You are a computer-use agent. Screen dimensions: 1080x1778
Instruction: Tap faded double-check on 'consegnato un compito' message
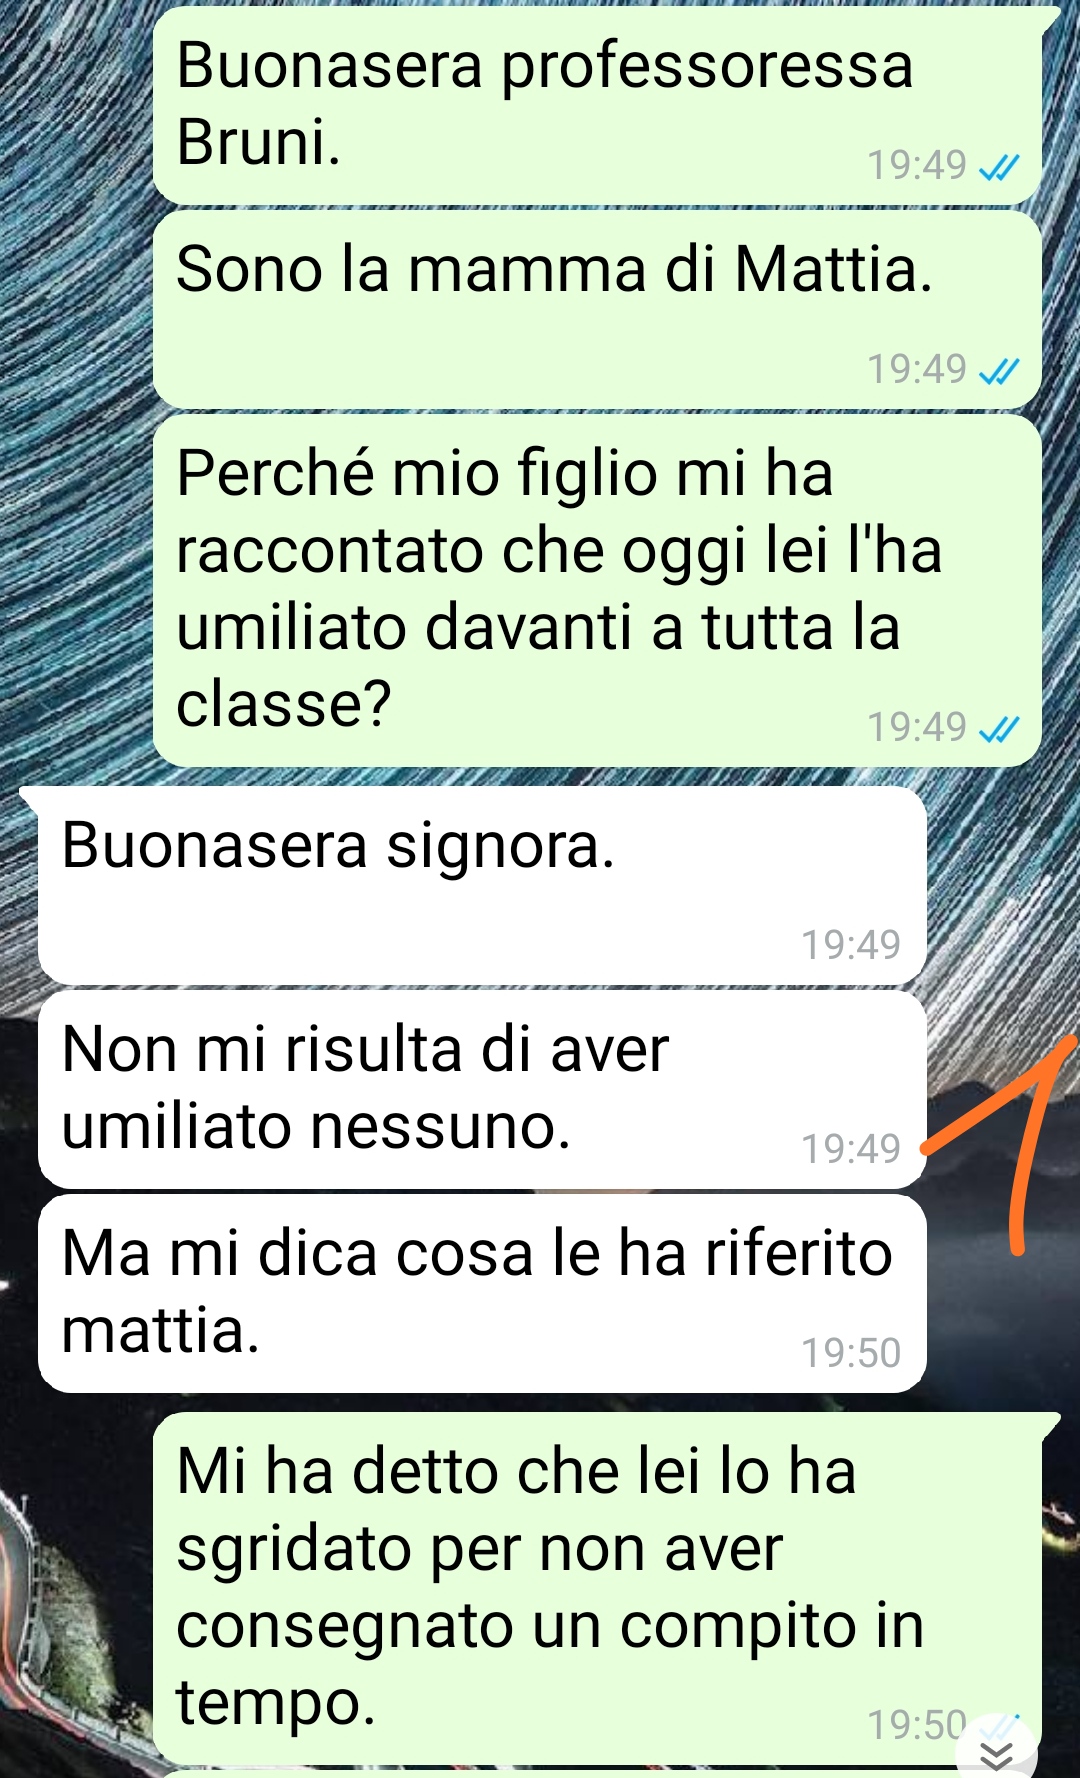998,1725
